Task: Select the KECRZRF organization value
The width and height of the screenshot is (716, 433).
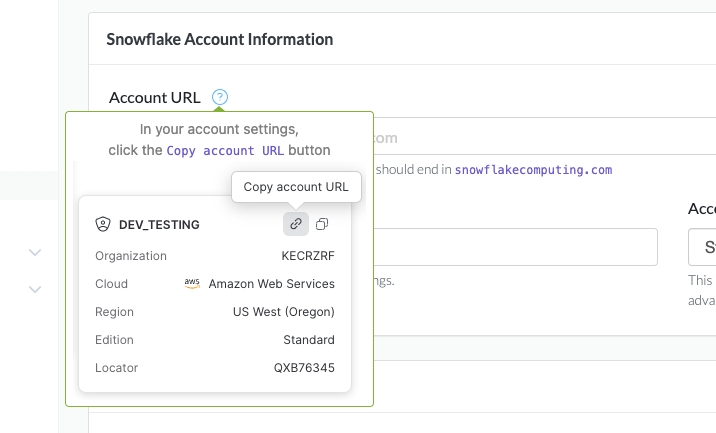Action: click(x=308, y=256)
